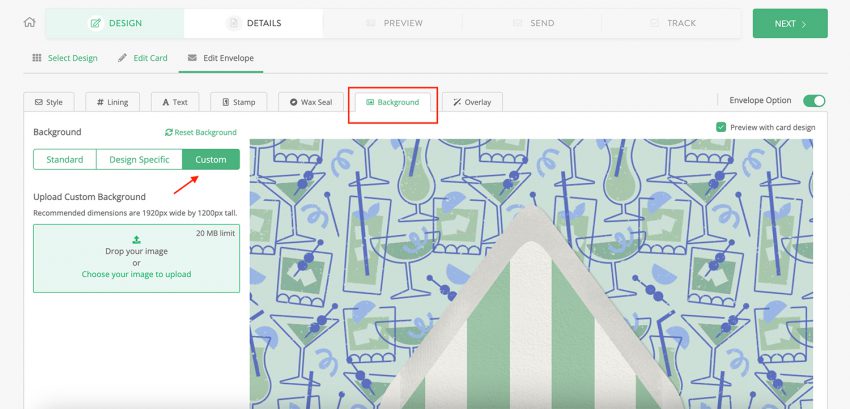Open the envelope Style tab

pos(49,102)
